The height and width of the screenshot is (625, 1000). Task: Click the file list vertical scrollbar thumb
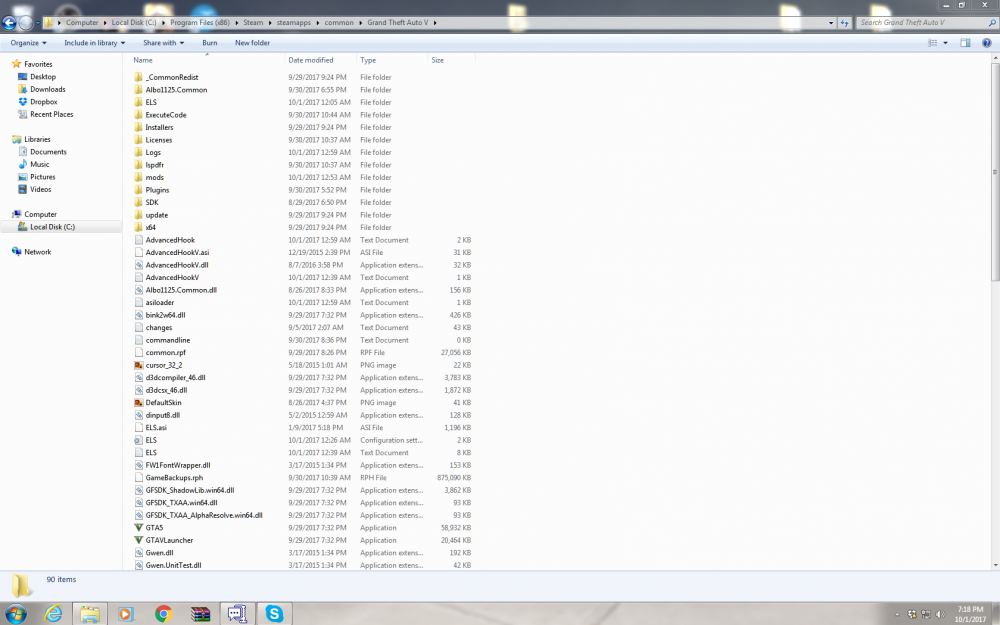tap(995, 172)
